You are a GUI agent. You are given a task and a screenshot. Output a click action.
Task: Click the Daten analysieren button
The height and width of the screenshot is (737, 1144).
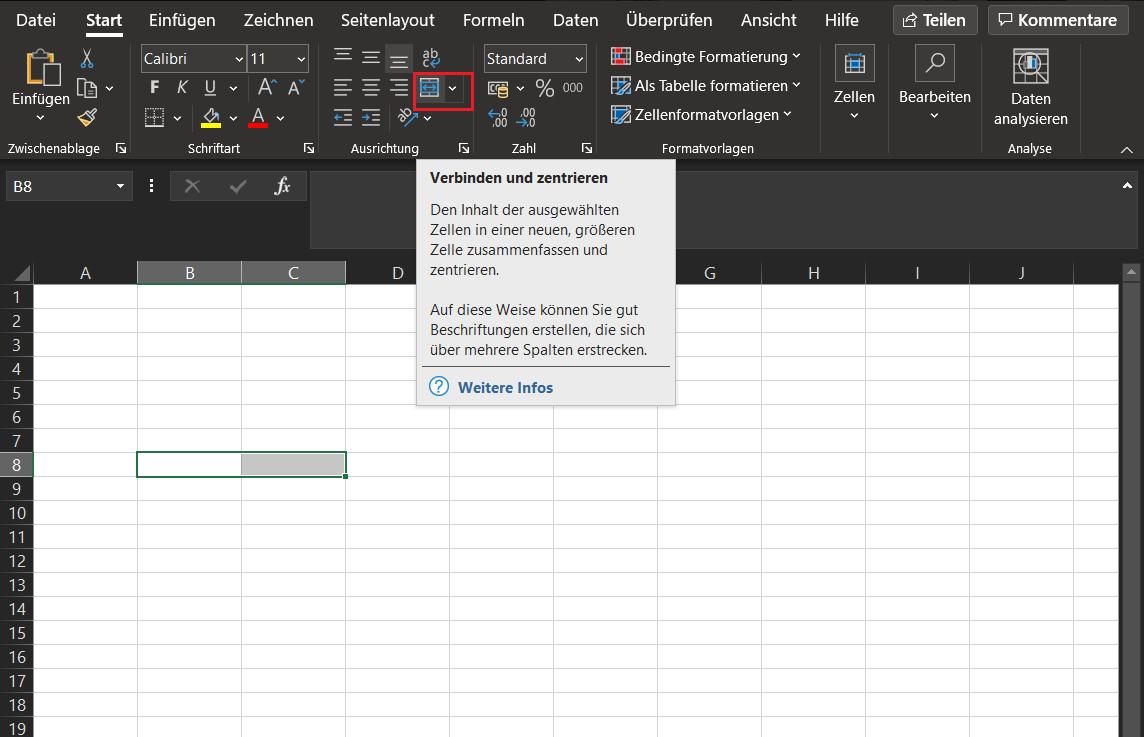point(1030,87)
